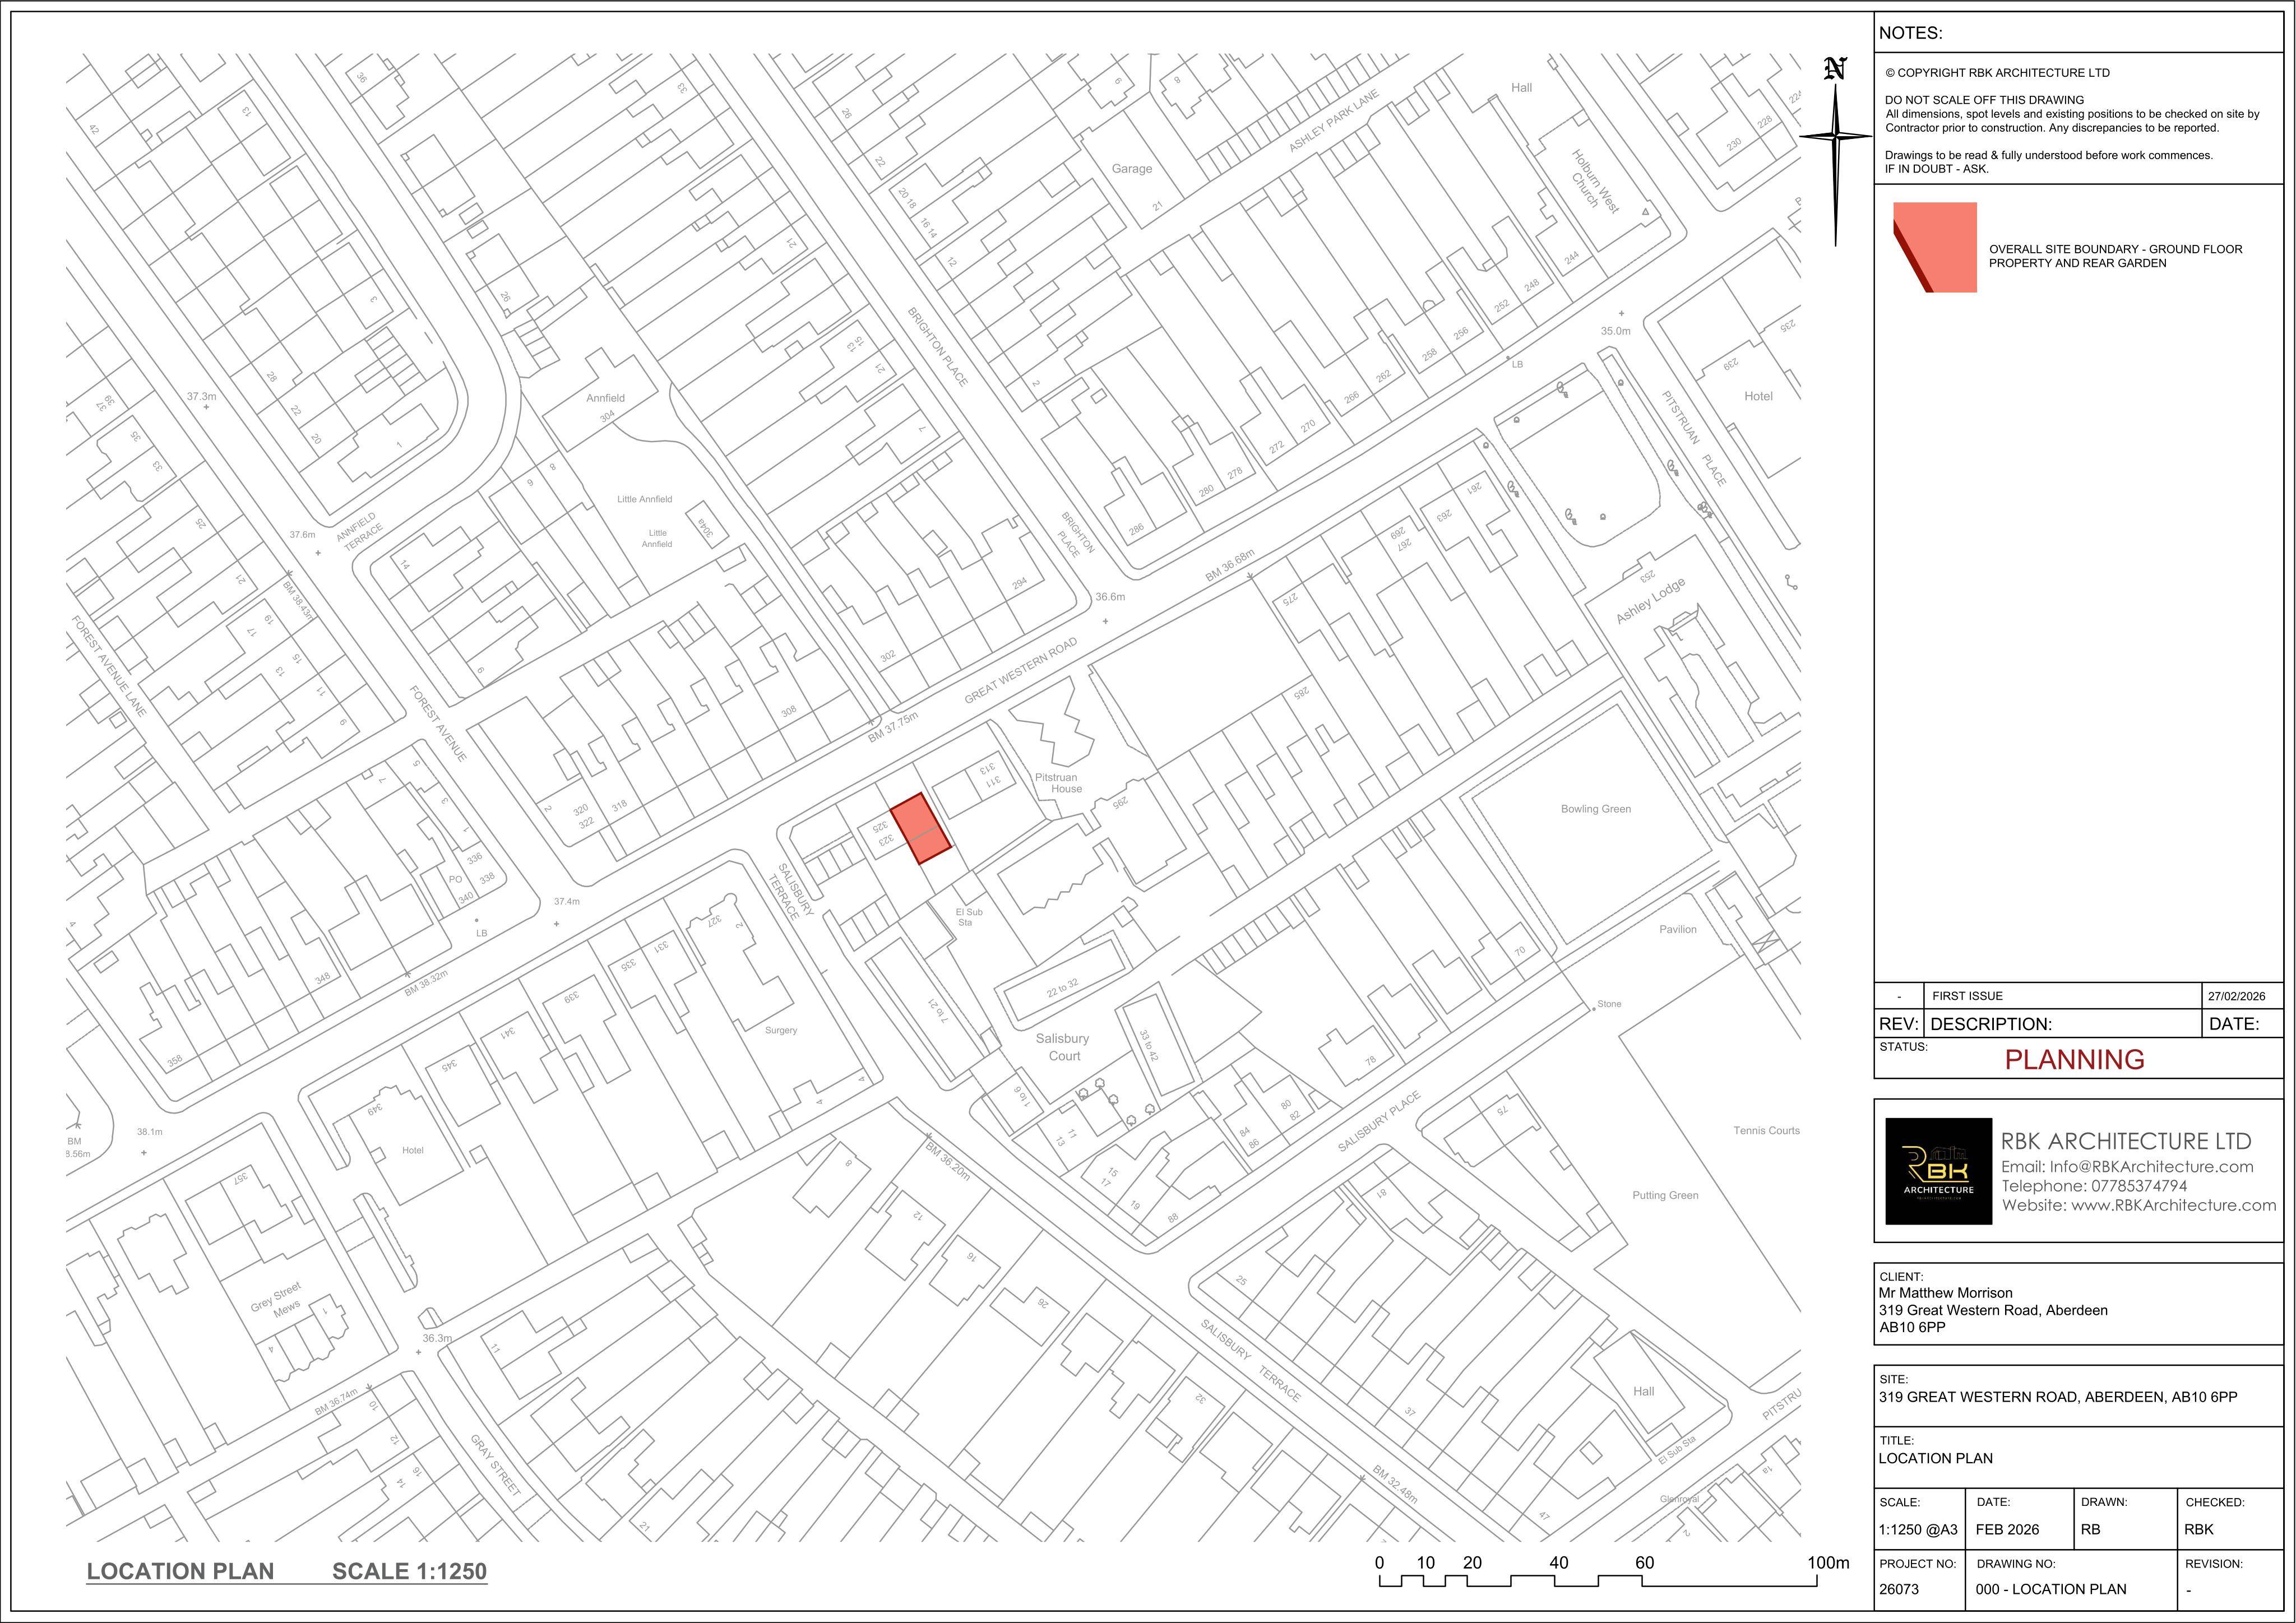Click the red highlighted site plot on map
Screen dimensions: 2296x1623
920,828
